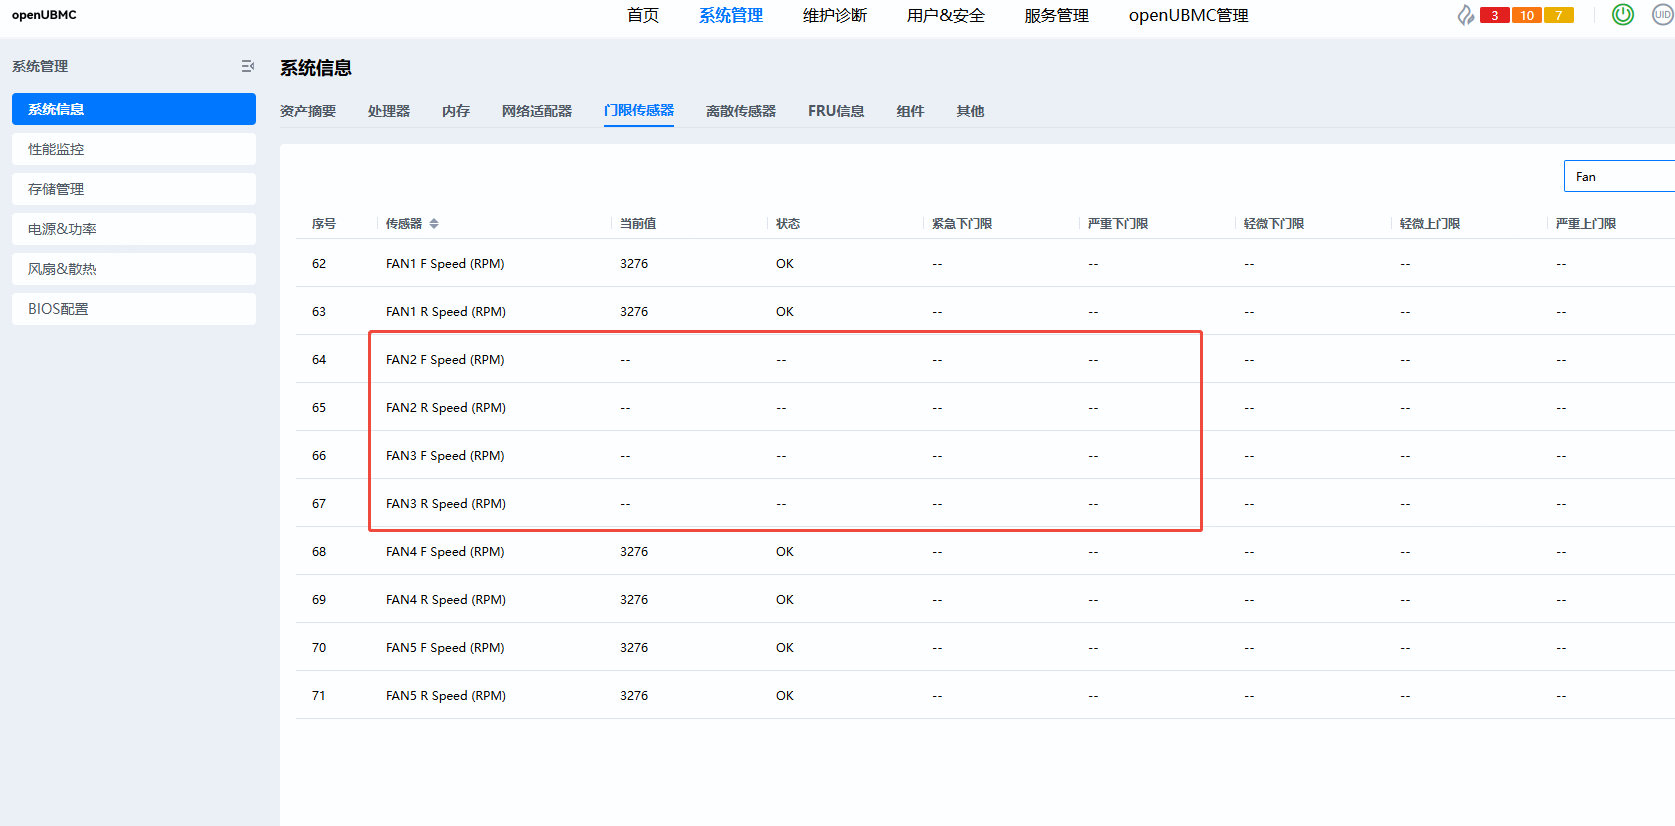Open 维护诊断 in the top navigation
The width and height of the screenshot is (1675, 826).
(x=834, y=15)
